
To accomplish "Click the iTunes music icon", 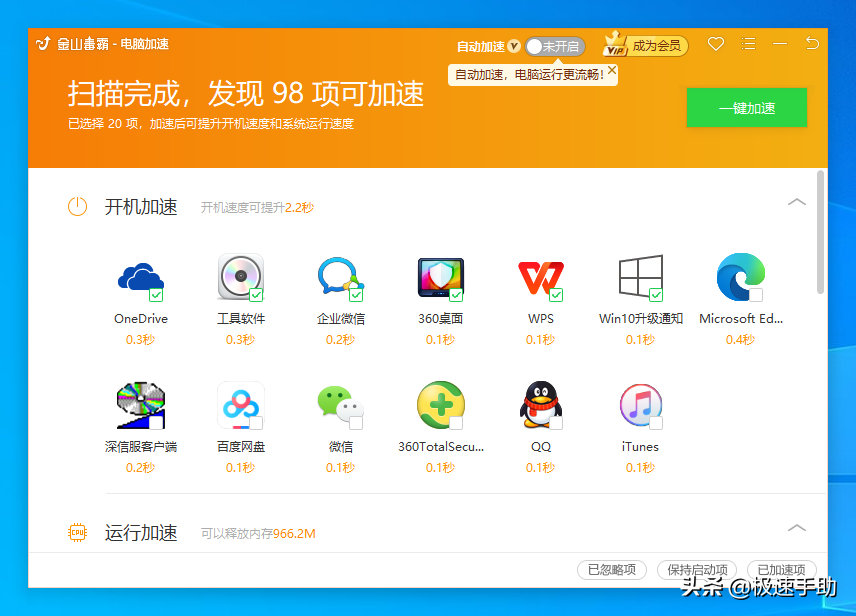I will point(640,405).
